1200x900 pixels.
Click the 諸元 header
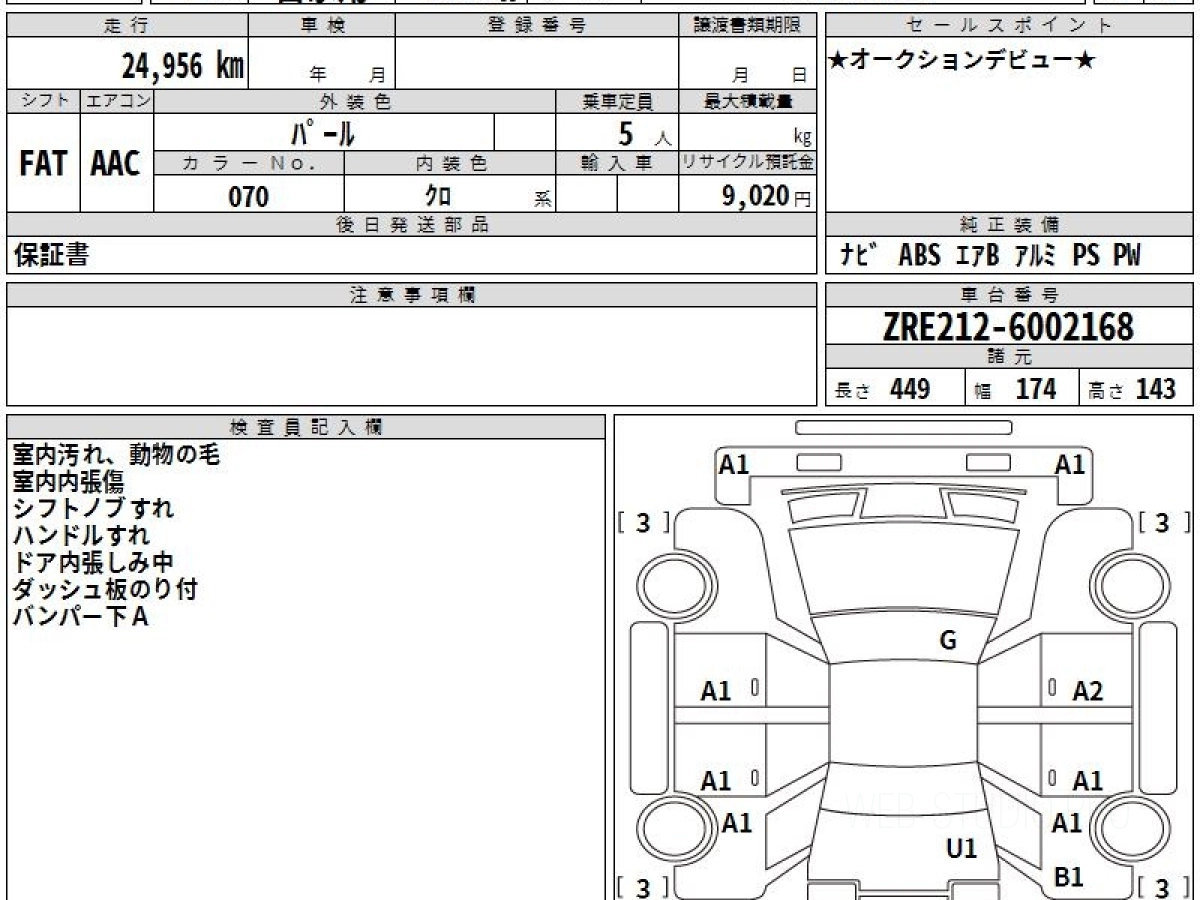pos(1009,357)
